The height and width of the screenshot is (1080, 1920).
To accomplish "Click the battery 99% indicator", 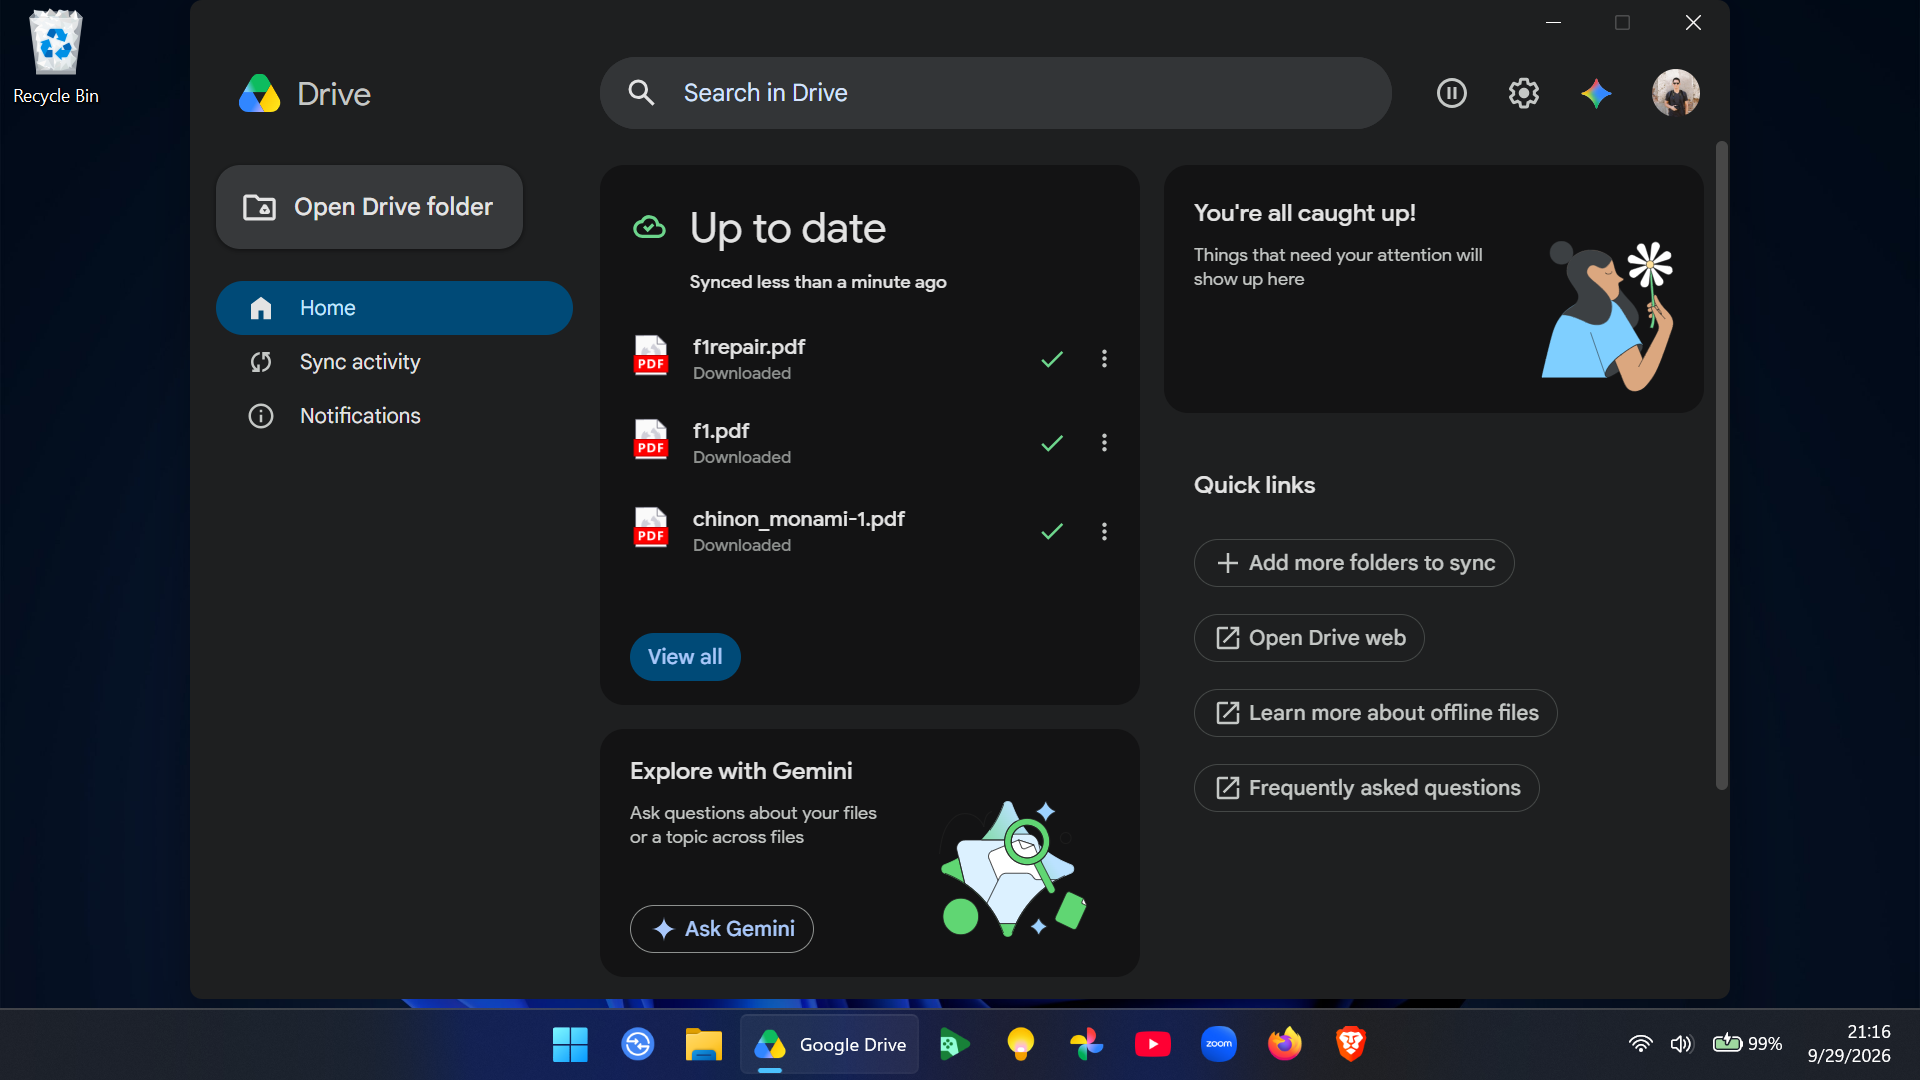I will (1747, 1044).
